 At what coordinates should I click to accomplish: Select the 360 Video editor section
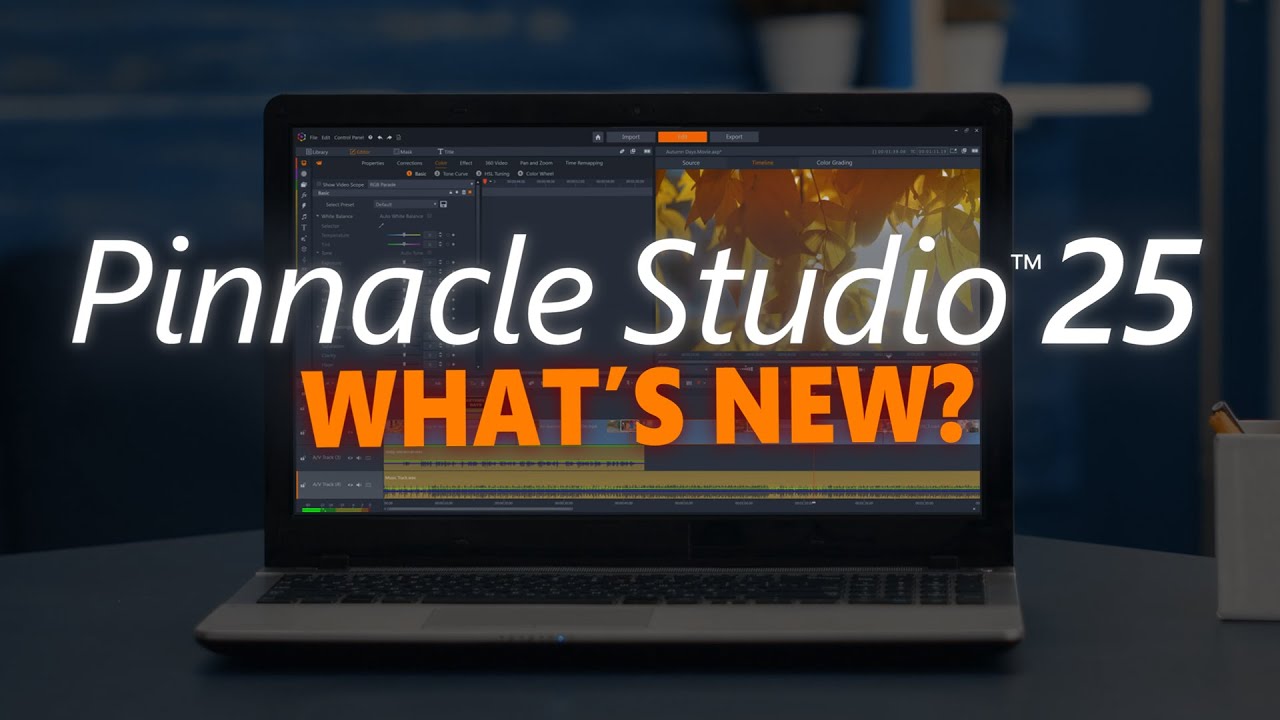tap(496, 163)
